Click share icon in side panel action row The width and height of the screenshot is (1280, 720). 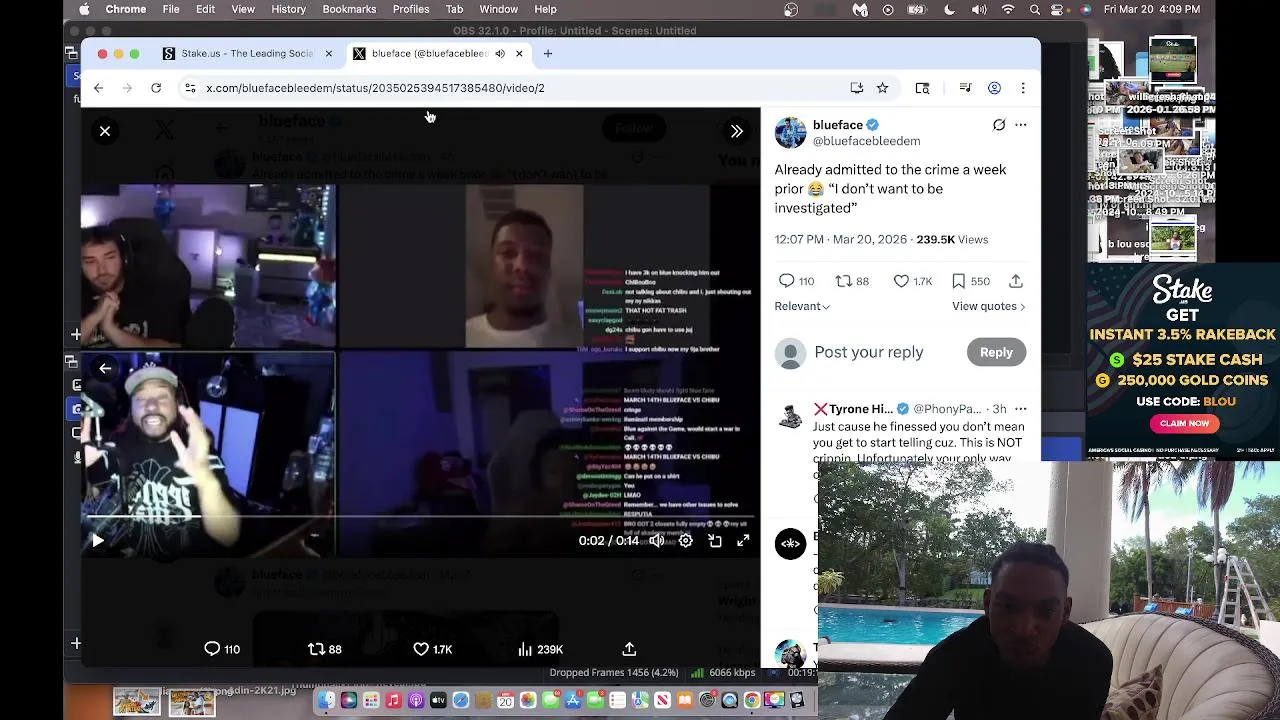pos(1016,281)
